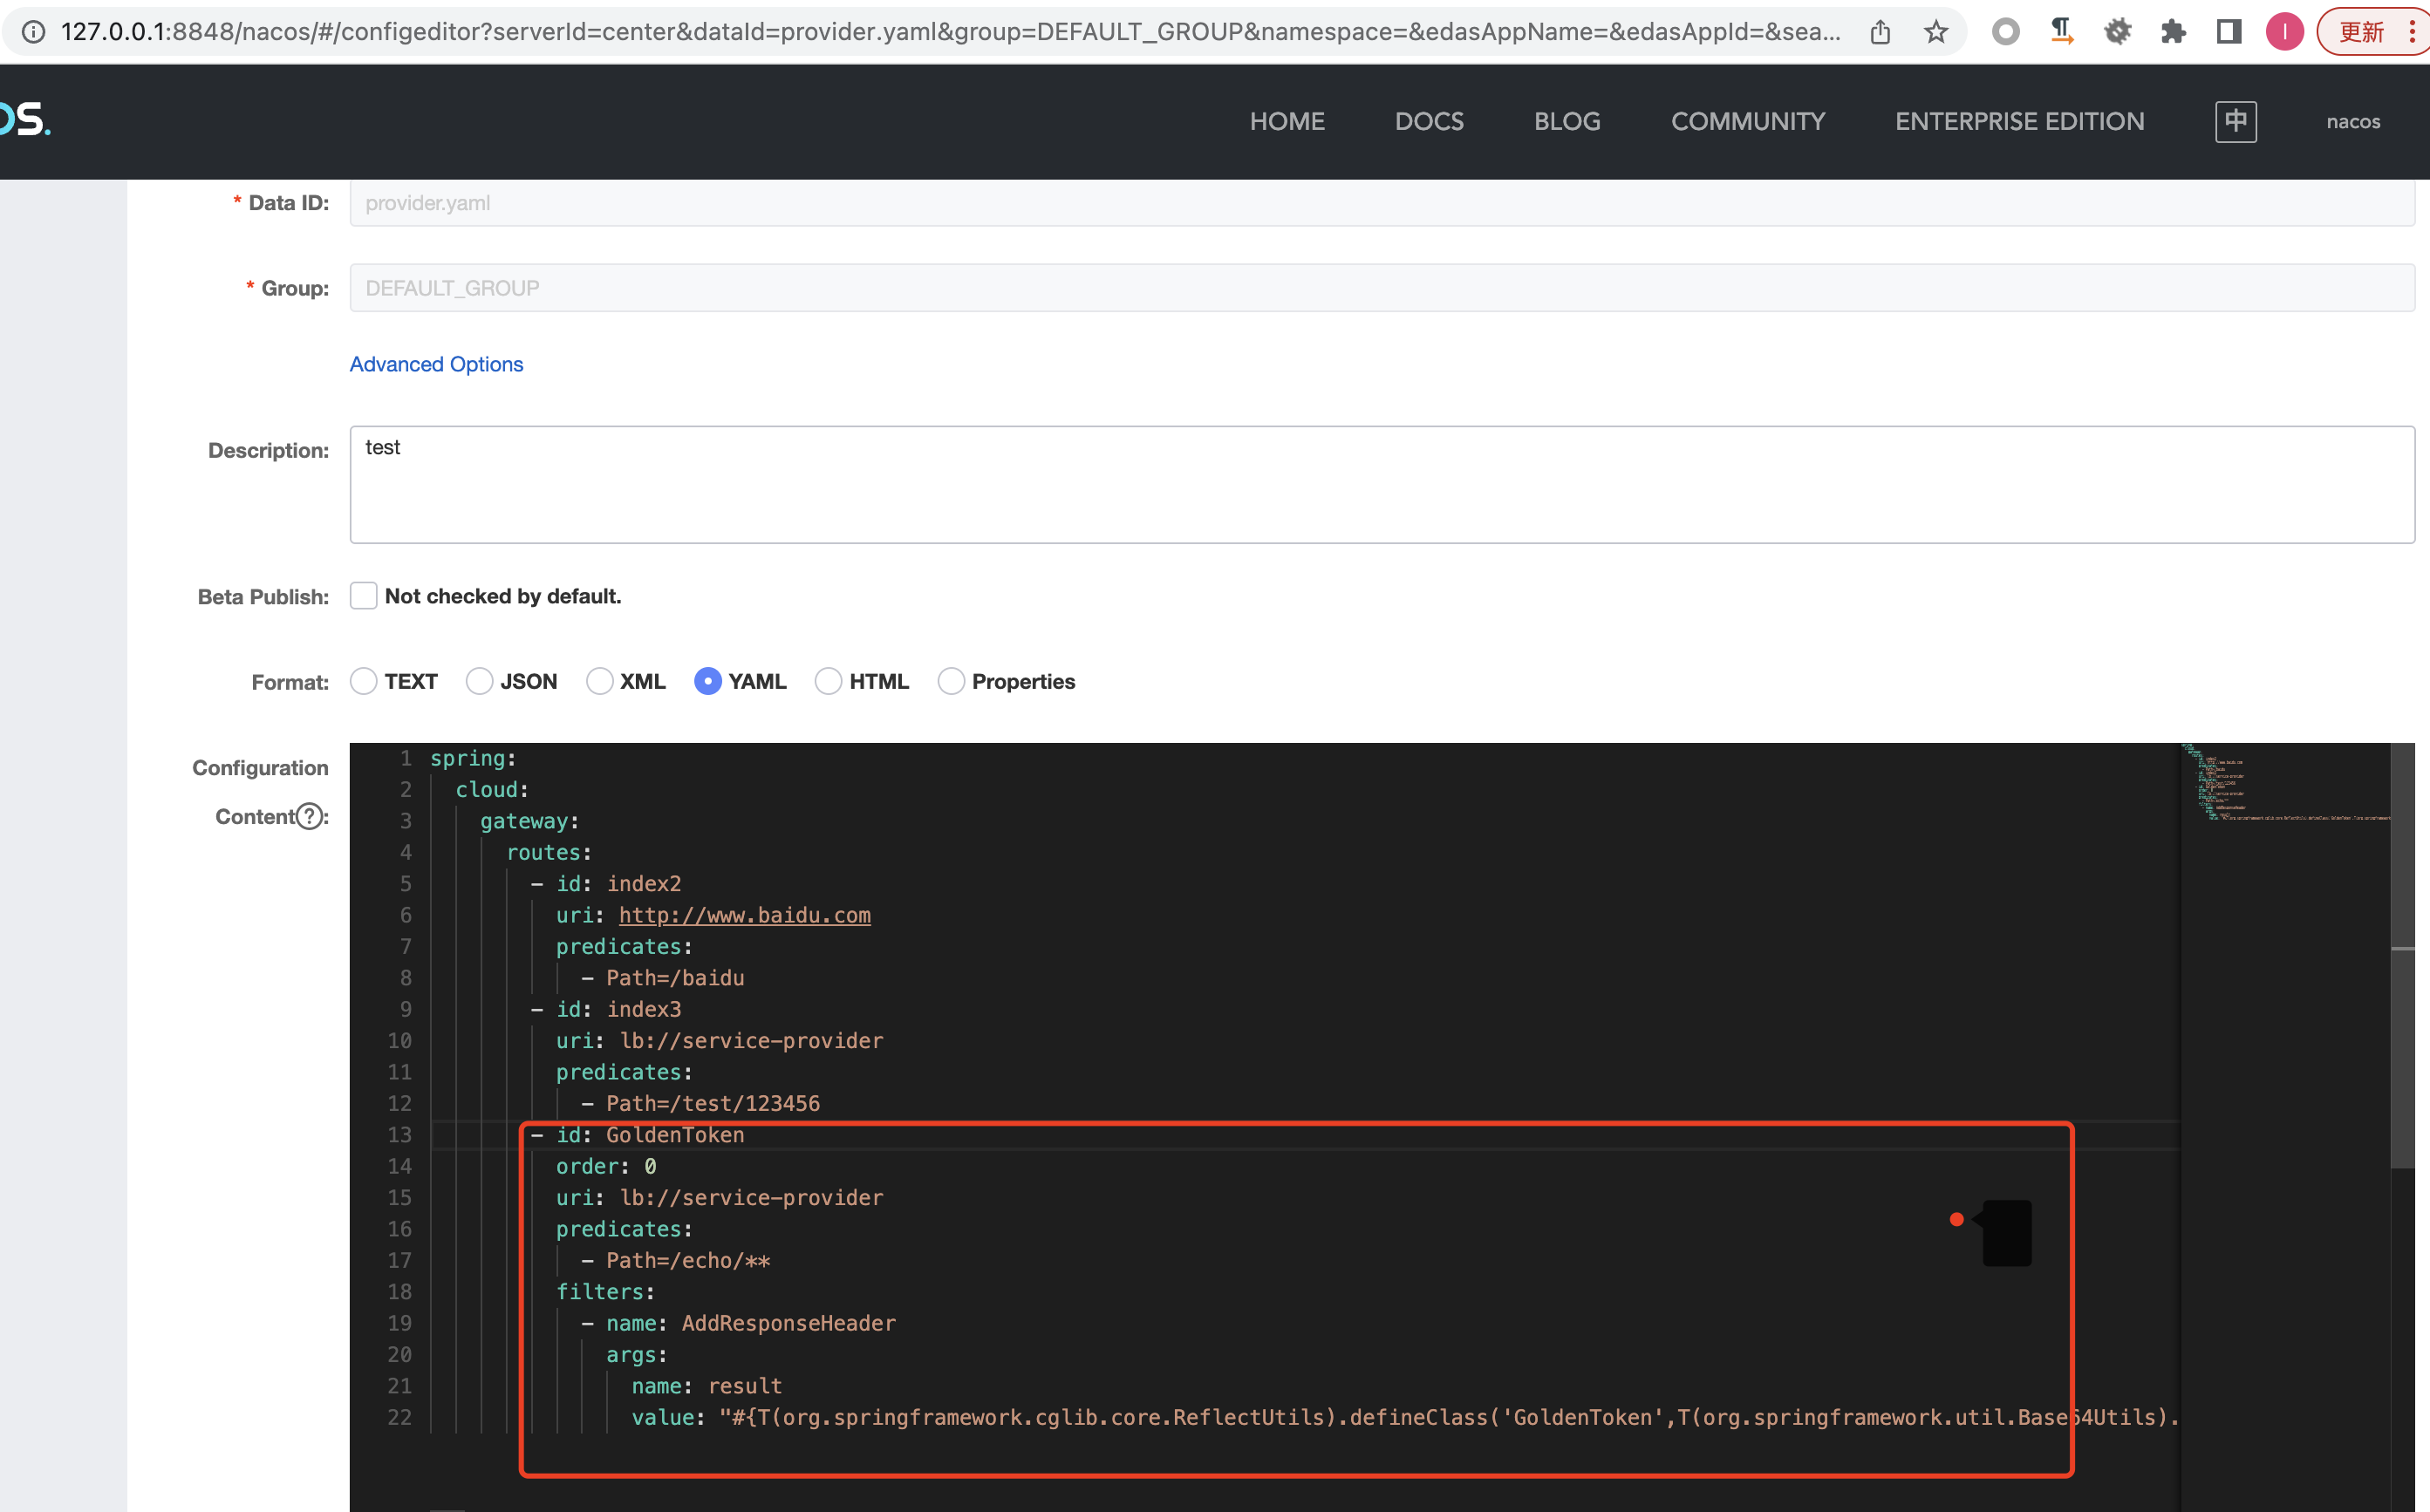Go to the COMMUNITY tab

[1747, 121]
